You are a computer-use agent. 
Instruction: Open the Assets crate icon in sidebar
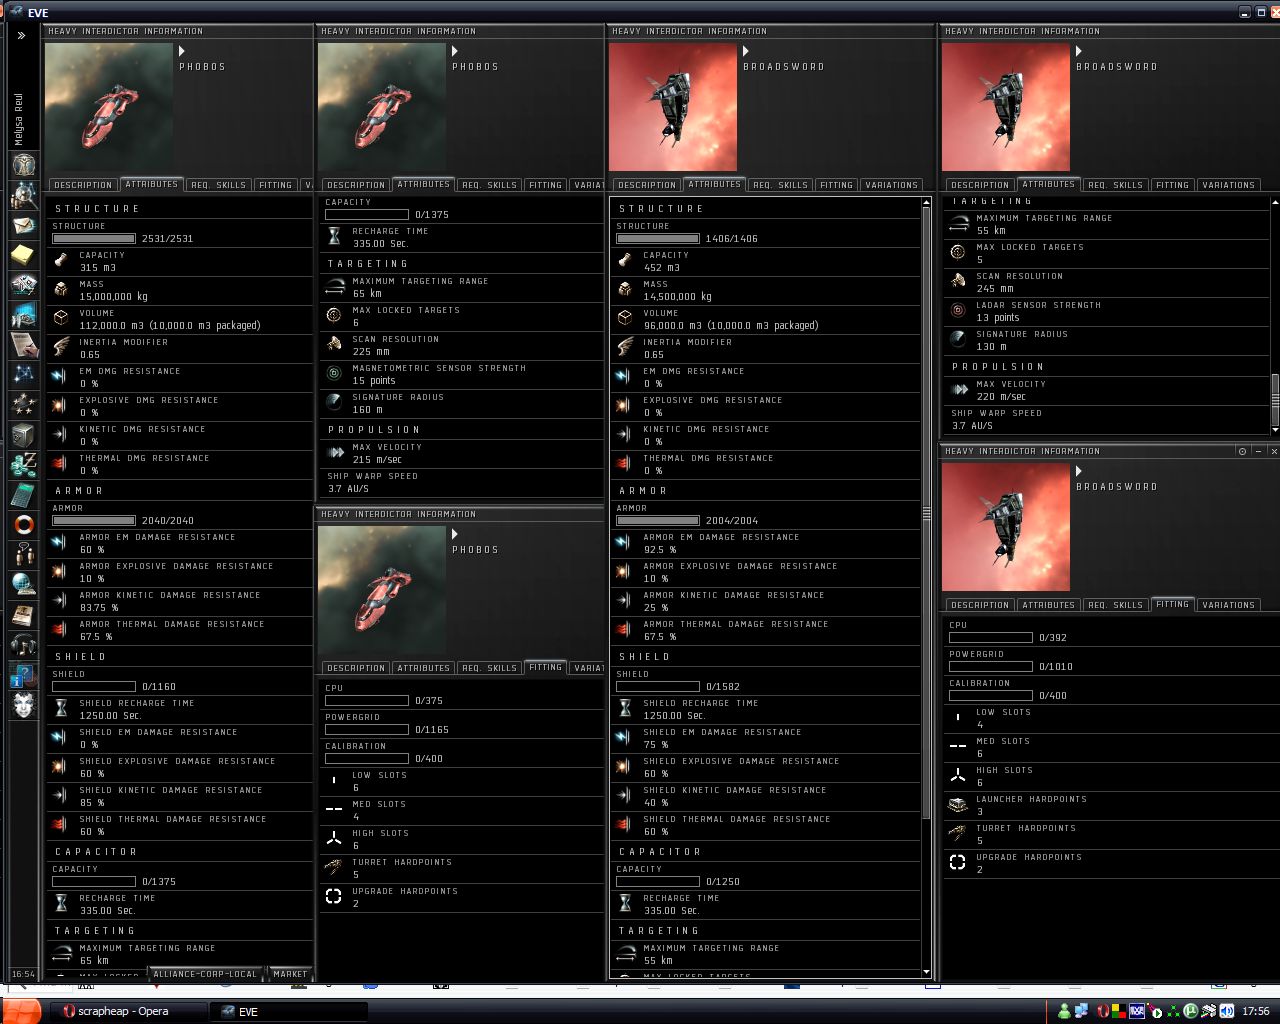coord(24,435)
